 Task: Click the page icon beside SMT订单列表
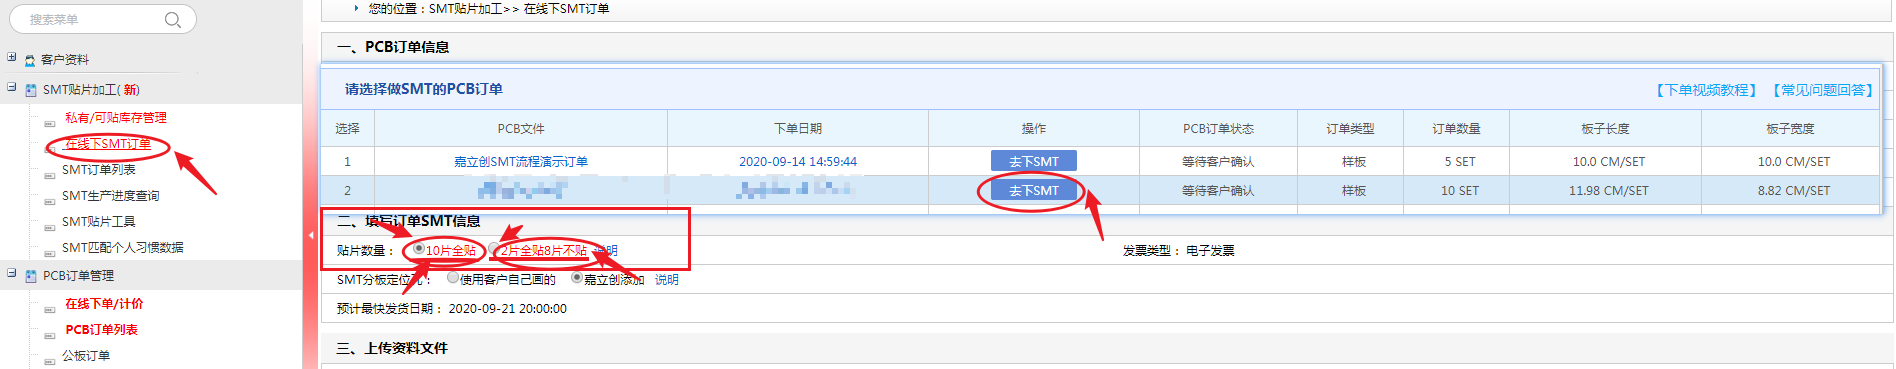point(50,175)
